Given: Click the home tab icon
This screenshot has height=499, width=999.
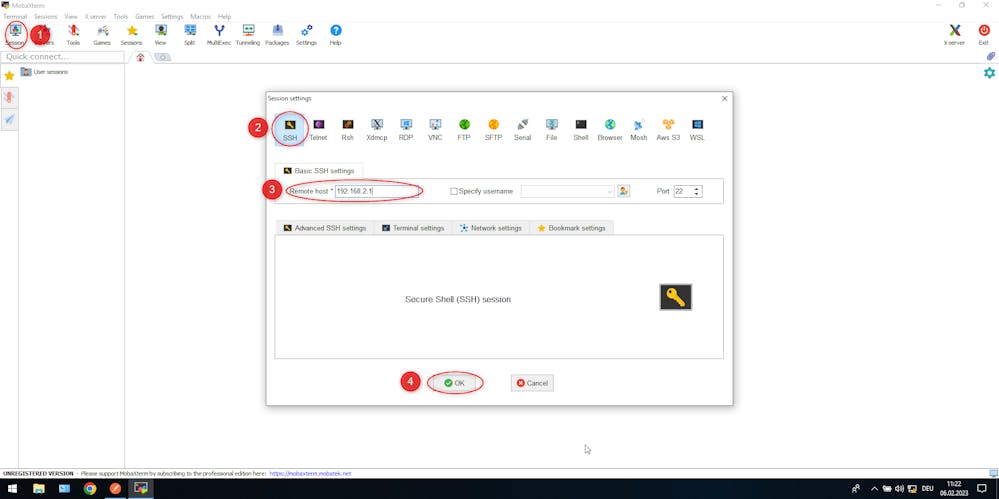Looking at the screenshot, I should pyautogui.click(x=140, y=57).
